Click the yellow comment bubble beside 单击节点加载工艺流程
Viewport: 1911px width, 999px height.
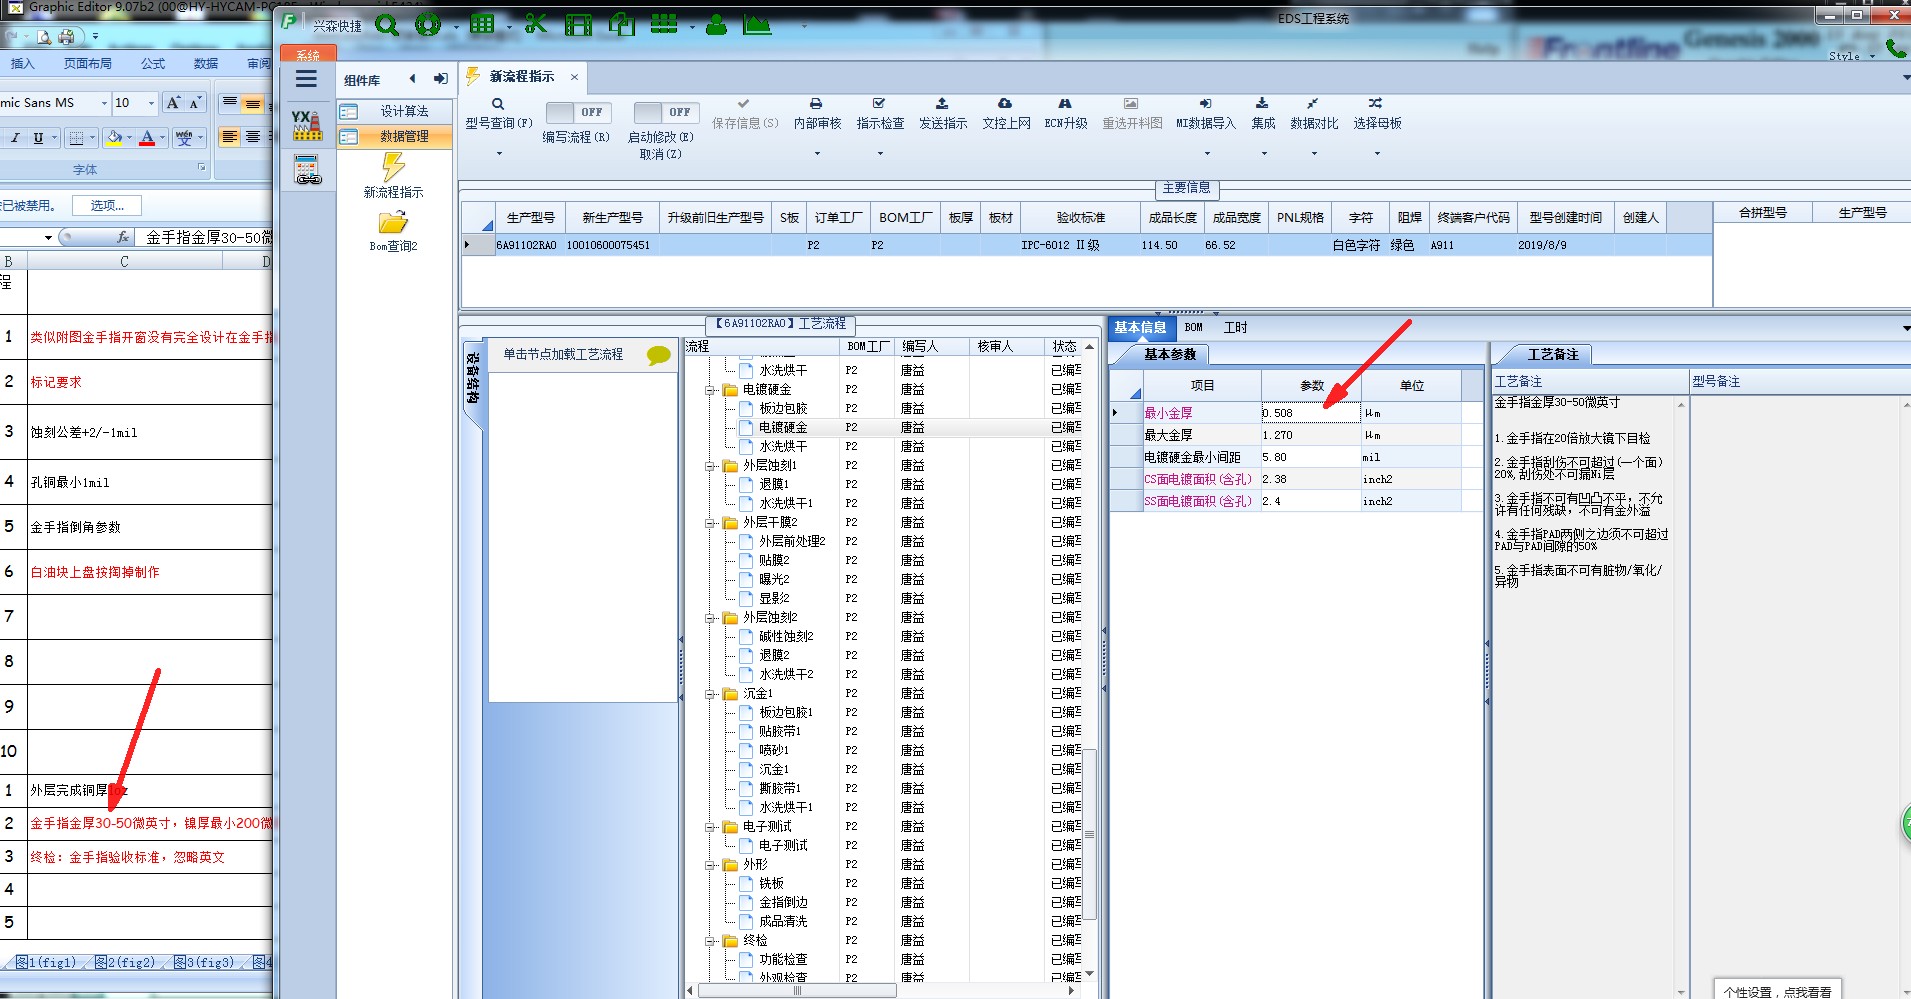click(658, 355)
